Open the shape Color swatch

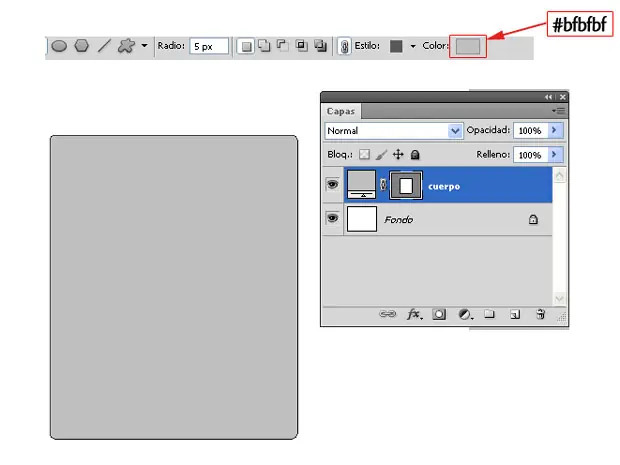(x=468, y=46)
